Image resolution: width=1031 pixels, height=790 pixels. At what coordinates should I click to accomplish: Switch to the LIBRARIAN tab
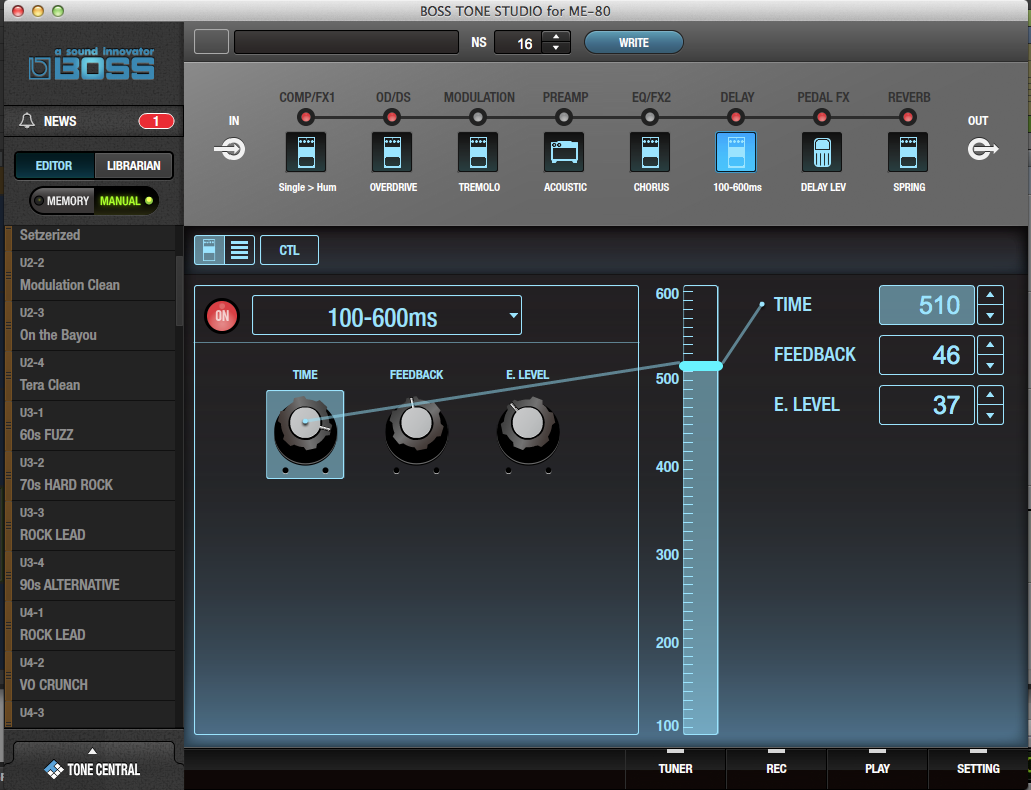pyautogui.click(x=132, y=166)
